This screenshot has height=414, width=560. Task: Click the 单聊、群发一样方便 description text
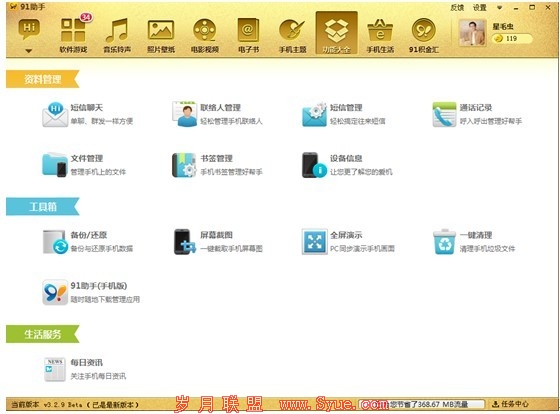[102, 121]
